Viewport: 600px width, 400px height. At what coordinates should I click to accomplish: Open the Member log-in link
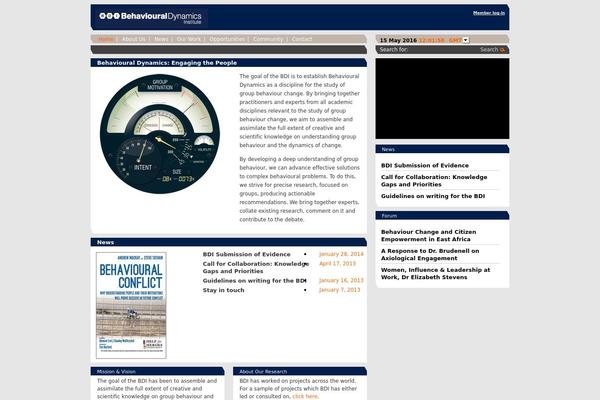(489, 13)
